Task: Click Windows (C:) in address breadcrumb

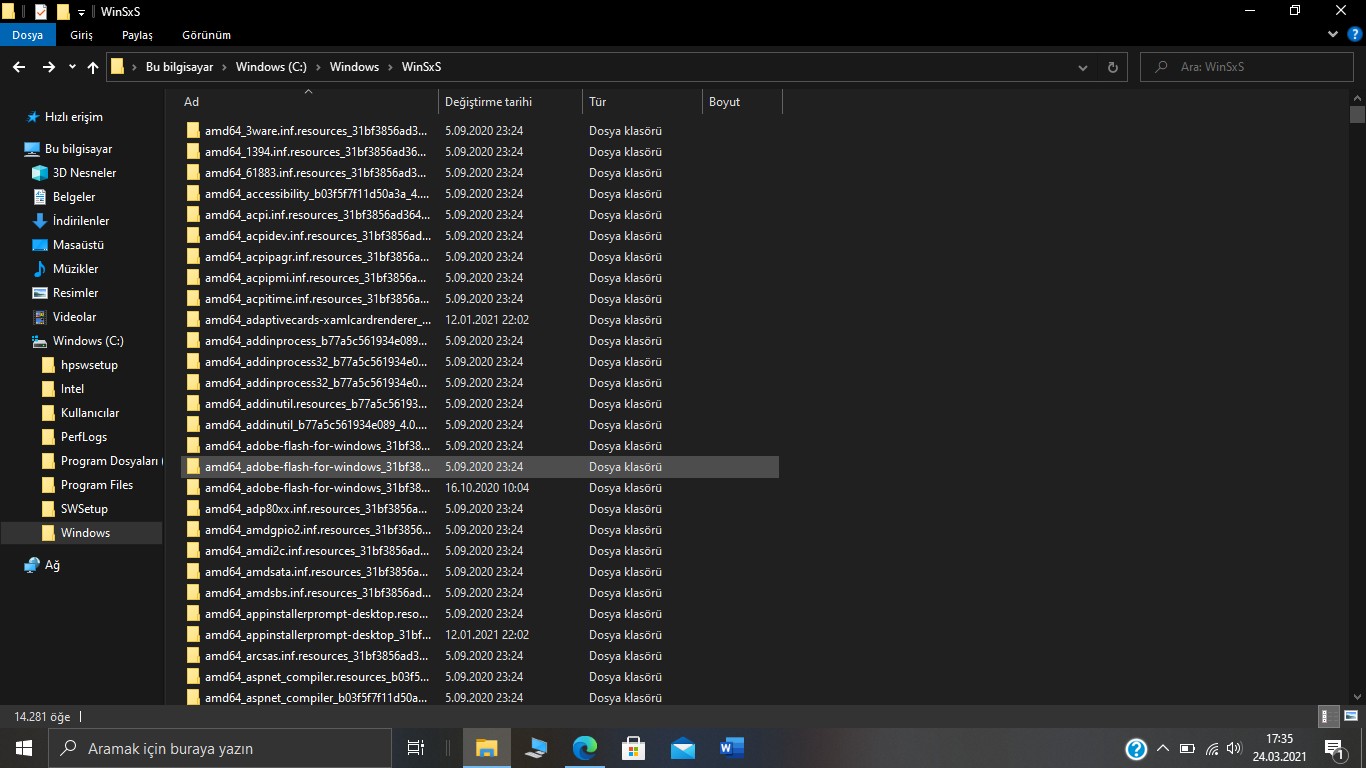Action: tap(271, 67)
